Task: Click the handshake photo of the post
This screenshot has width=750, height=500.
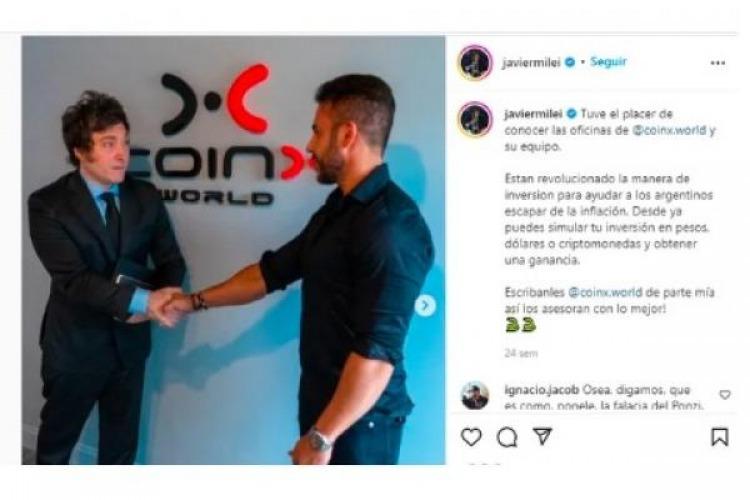Action: click(x=233, y=250)
